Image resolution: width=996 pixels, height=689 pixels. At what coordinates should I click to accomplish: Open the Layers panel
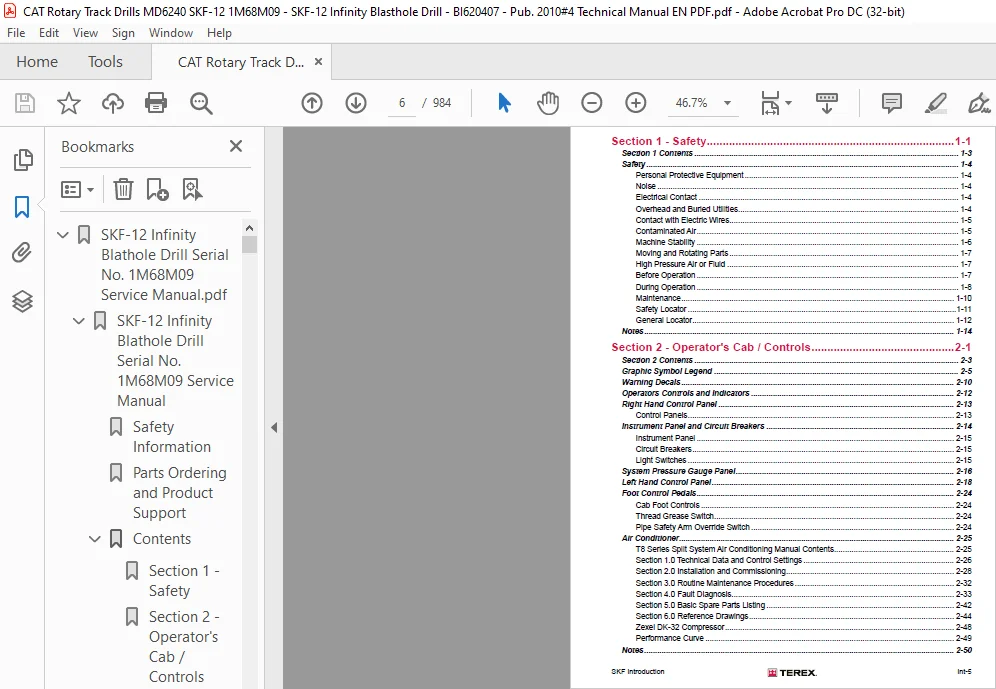22,301
